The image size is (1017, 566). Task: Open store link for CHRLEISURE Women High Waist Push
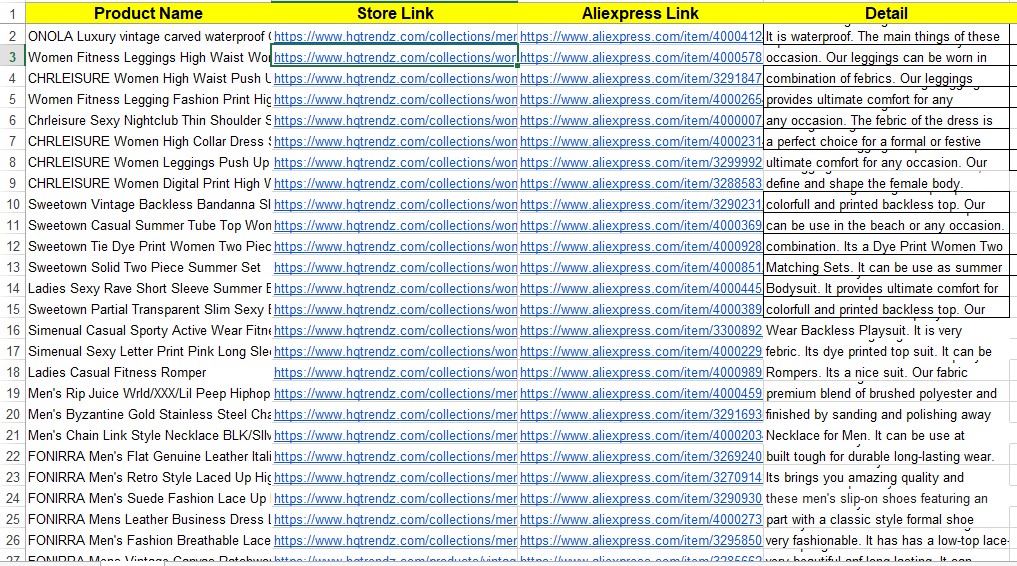click(395, 78)
